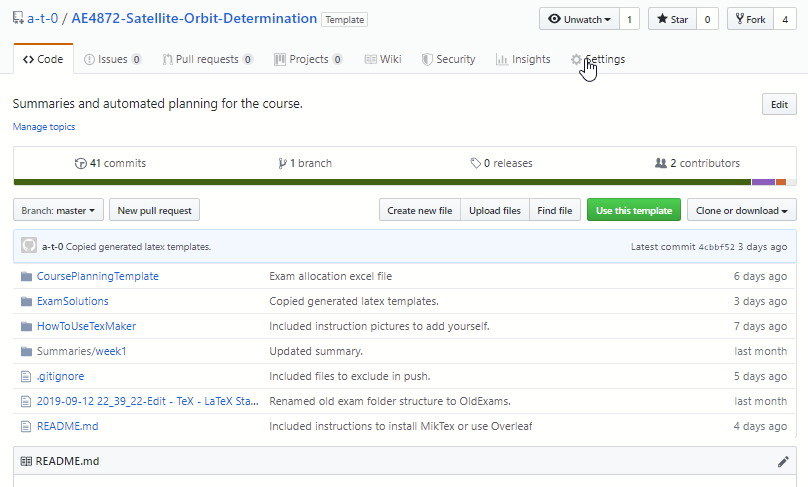The image size is (808, 487).
Task: Click the stargazers count 0
Action: tap(708, 19)
